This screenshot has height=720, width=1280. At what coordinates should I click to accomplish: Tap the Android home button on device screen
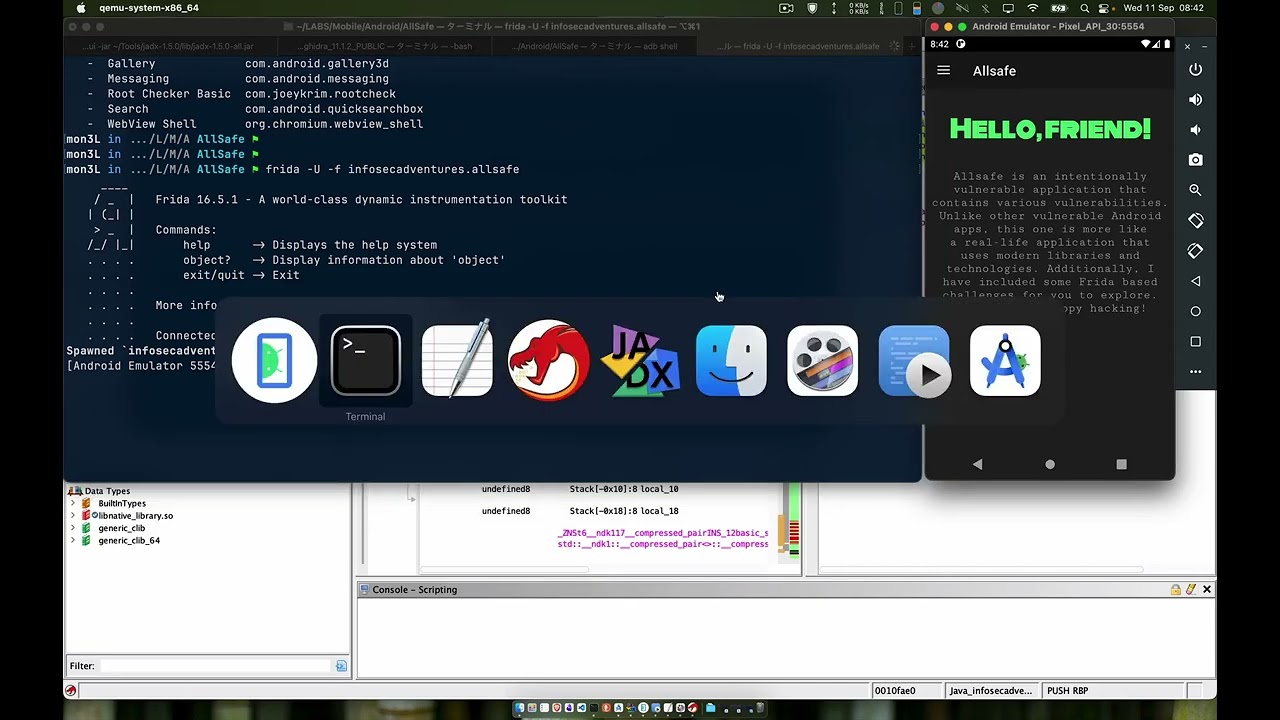[1050, 464]
